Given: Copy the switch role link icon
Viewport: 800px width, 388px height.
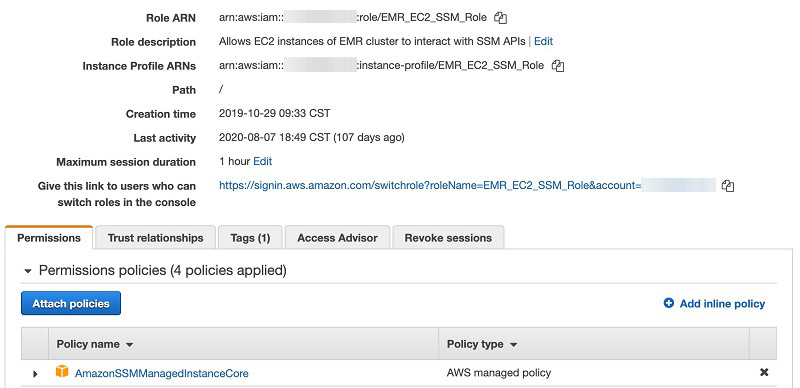Looking at the screenshot, I should coord(728,186).
